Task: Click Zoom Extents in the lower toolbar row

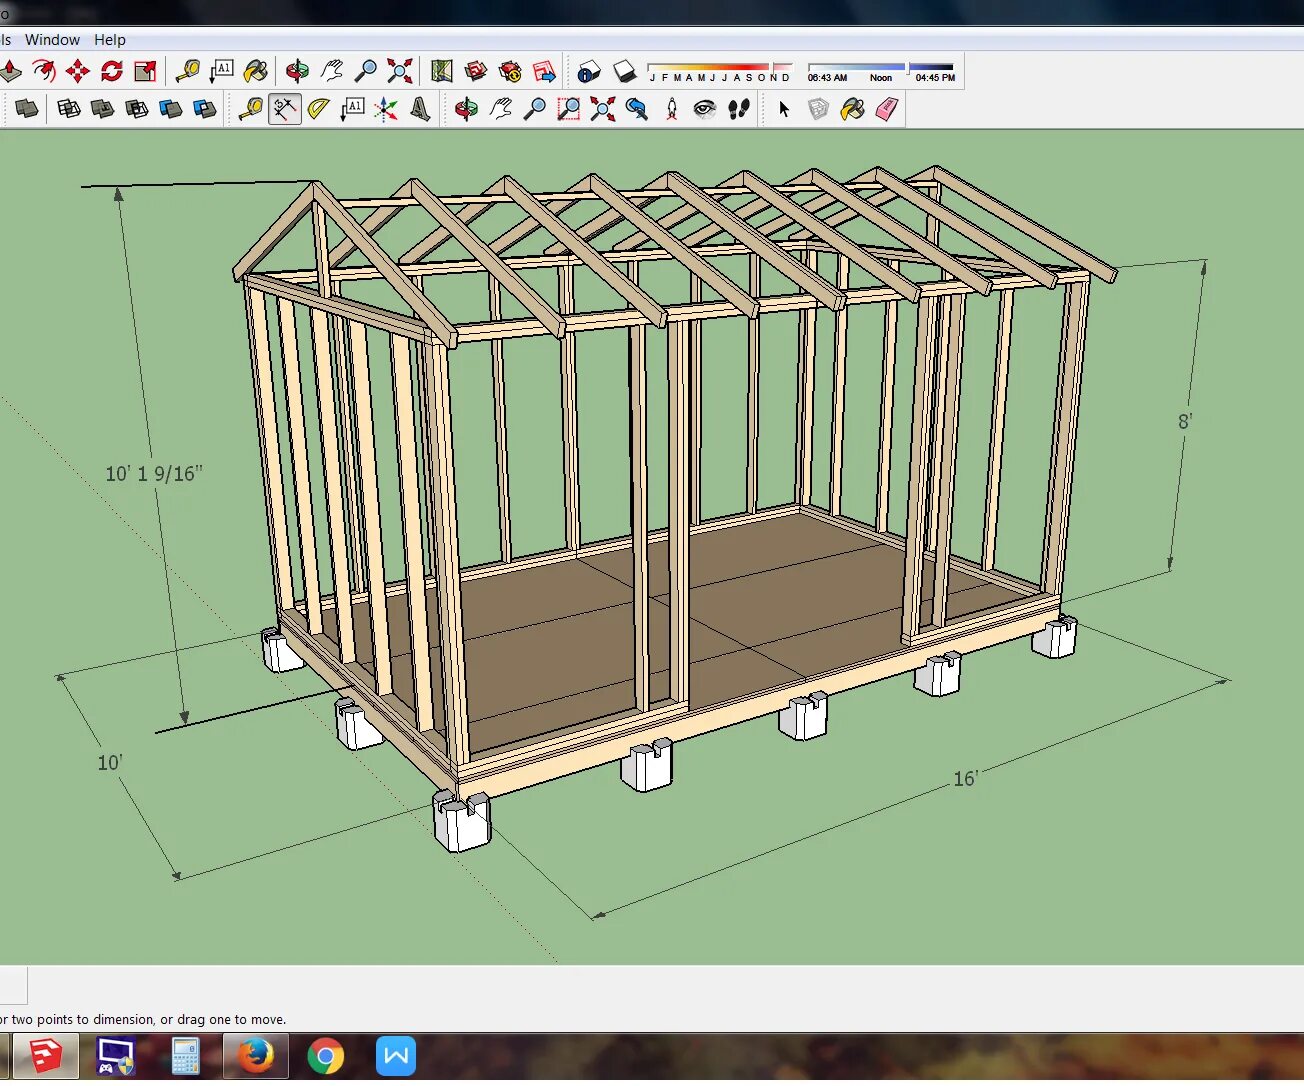Action: click(x=602, y=108)
